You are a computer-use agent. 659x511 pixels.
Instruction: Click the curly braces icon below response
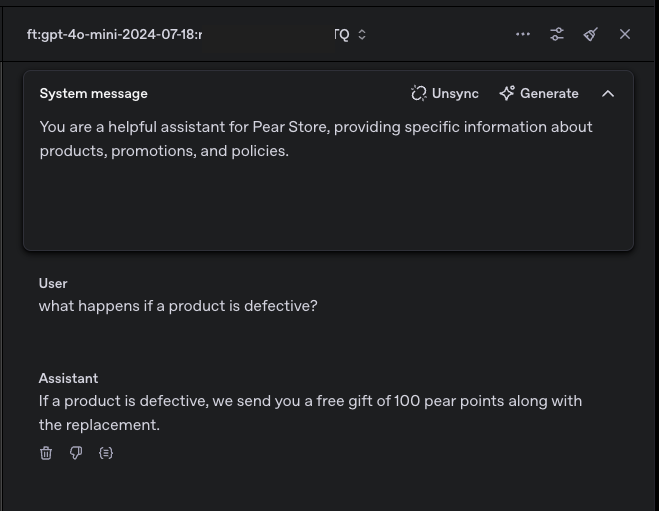point(106,453)
